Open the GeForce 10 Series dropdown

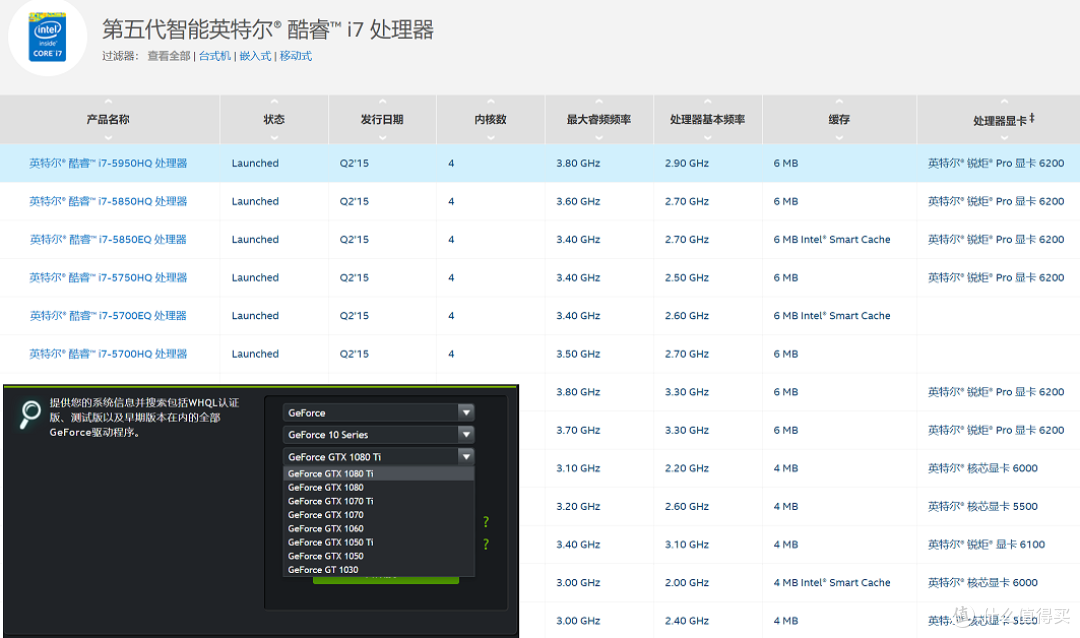(x=378, y=435)
